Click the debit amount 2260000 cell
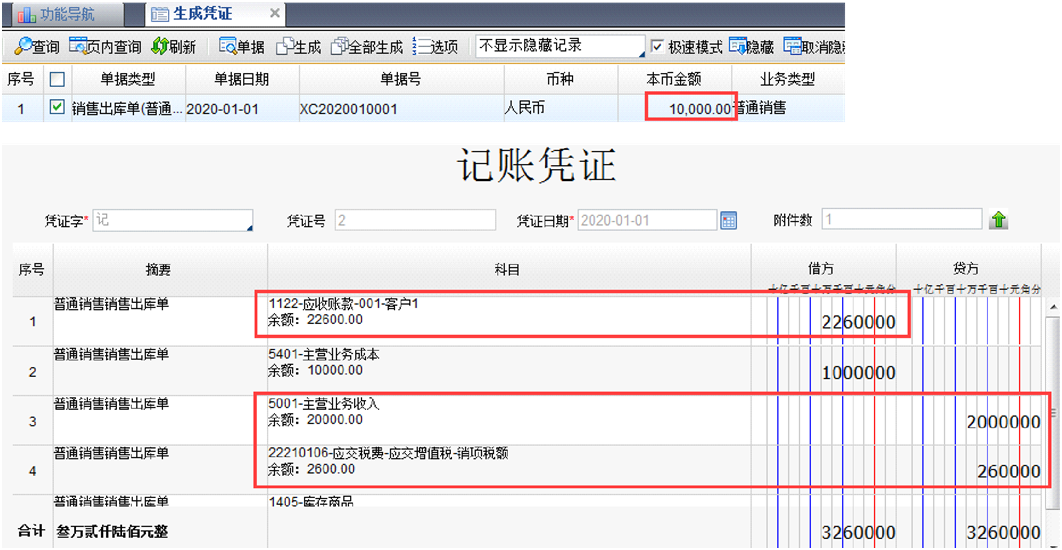The image size is (1062, 550). (x=824, y=322)
